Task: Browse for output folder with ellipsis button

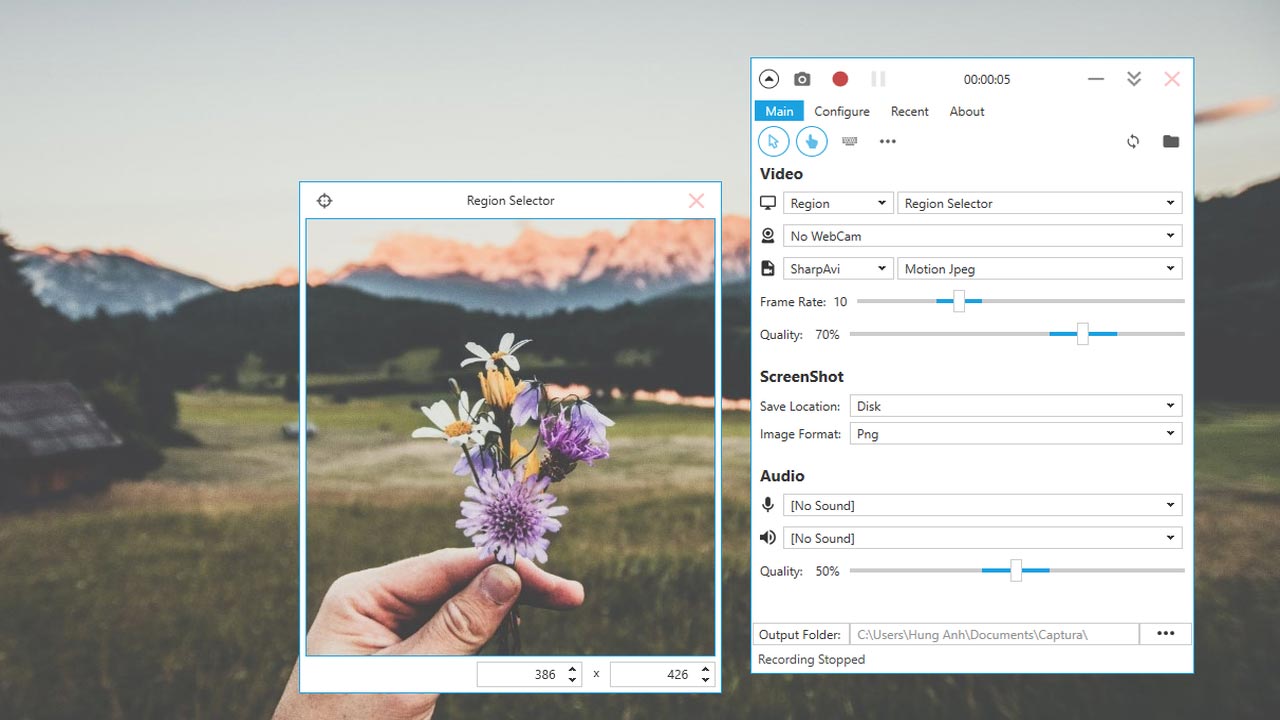Action: click(x=1165, y=634)
